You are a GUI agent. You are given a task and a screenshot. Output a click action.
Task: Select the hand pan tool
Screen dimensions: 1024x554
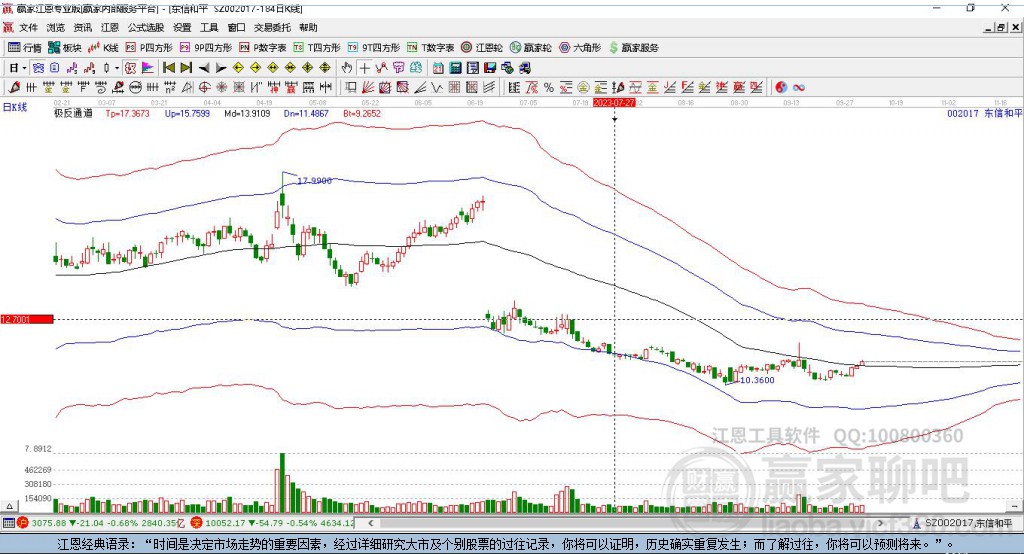(x=347, y=68)
